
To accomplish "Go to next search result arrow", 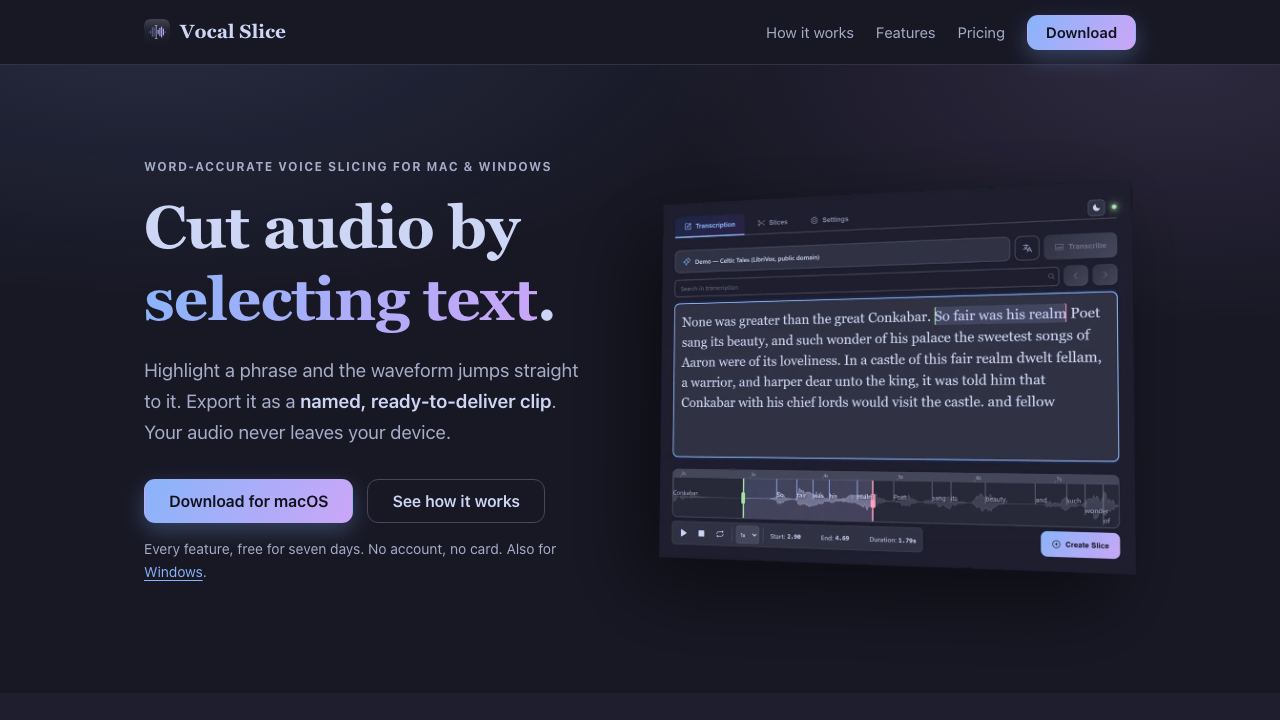I will pyautogui.click(x=1105, y=275).
